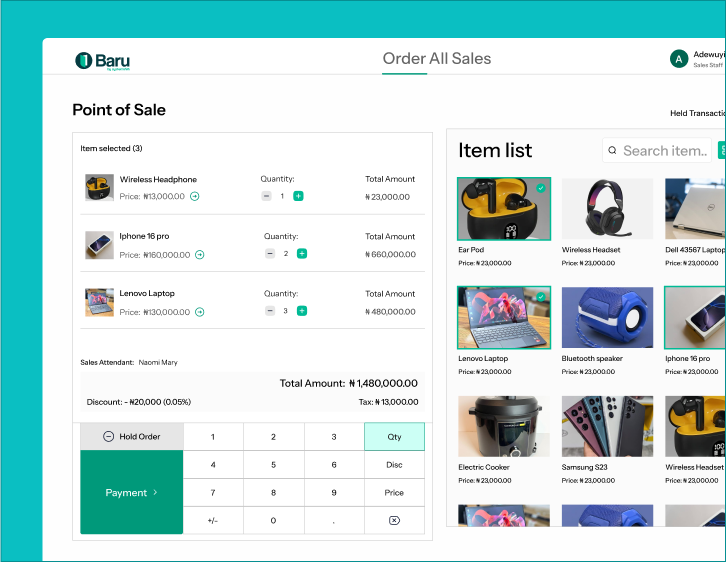Click the Item selected (3) label
Image resolution: width=726 pixels, height=562 pixels.
tap(111, 148)
